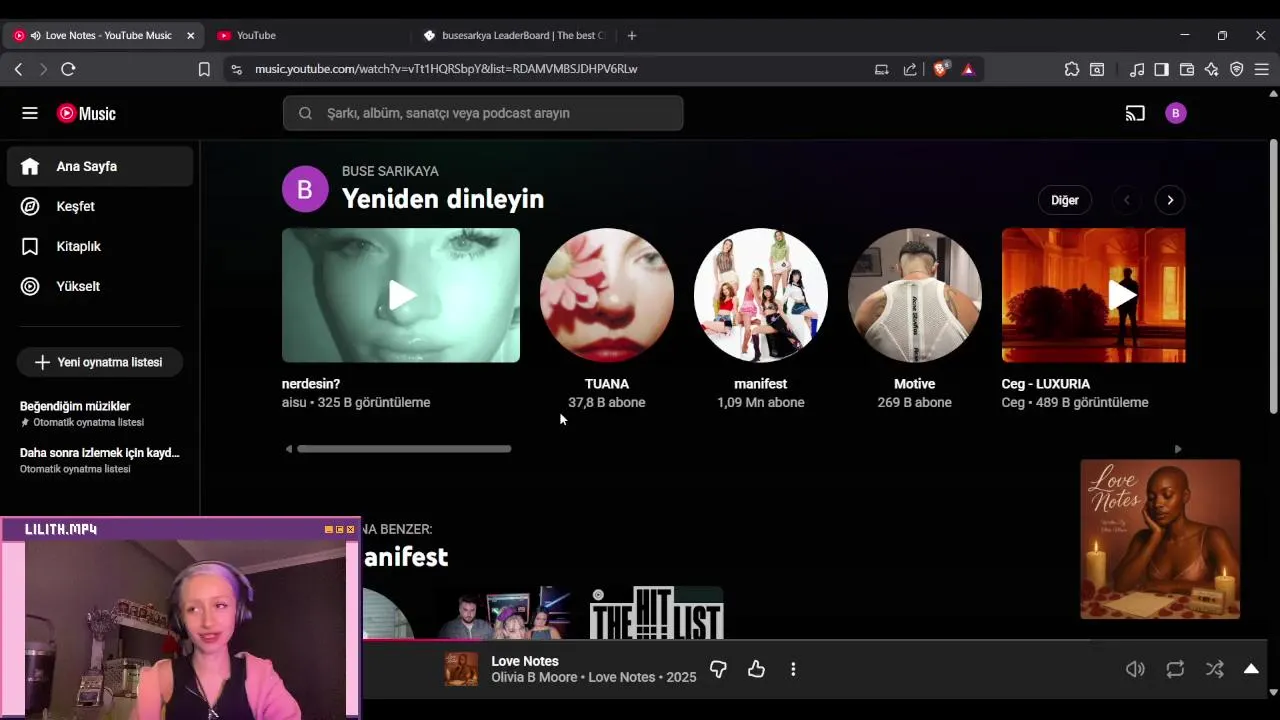Click the Yeniden dinleyin heading
1280x720 pixels.
click(x=443, y=199)
